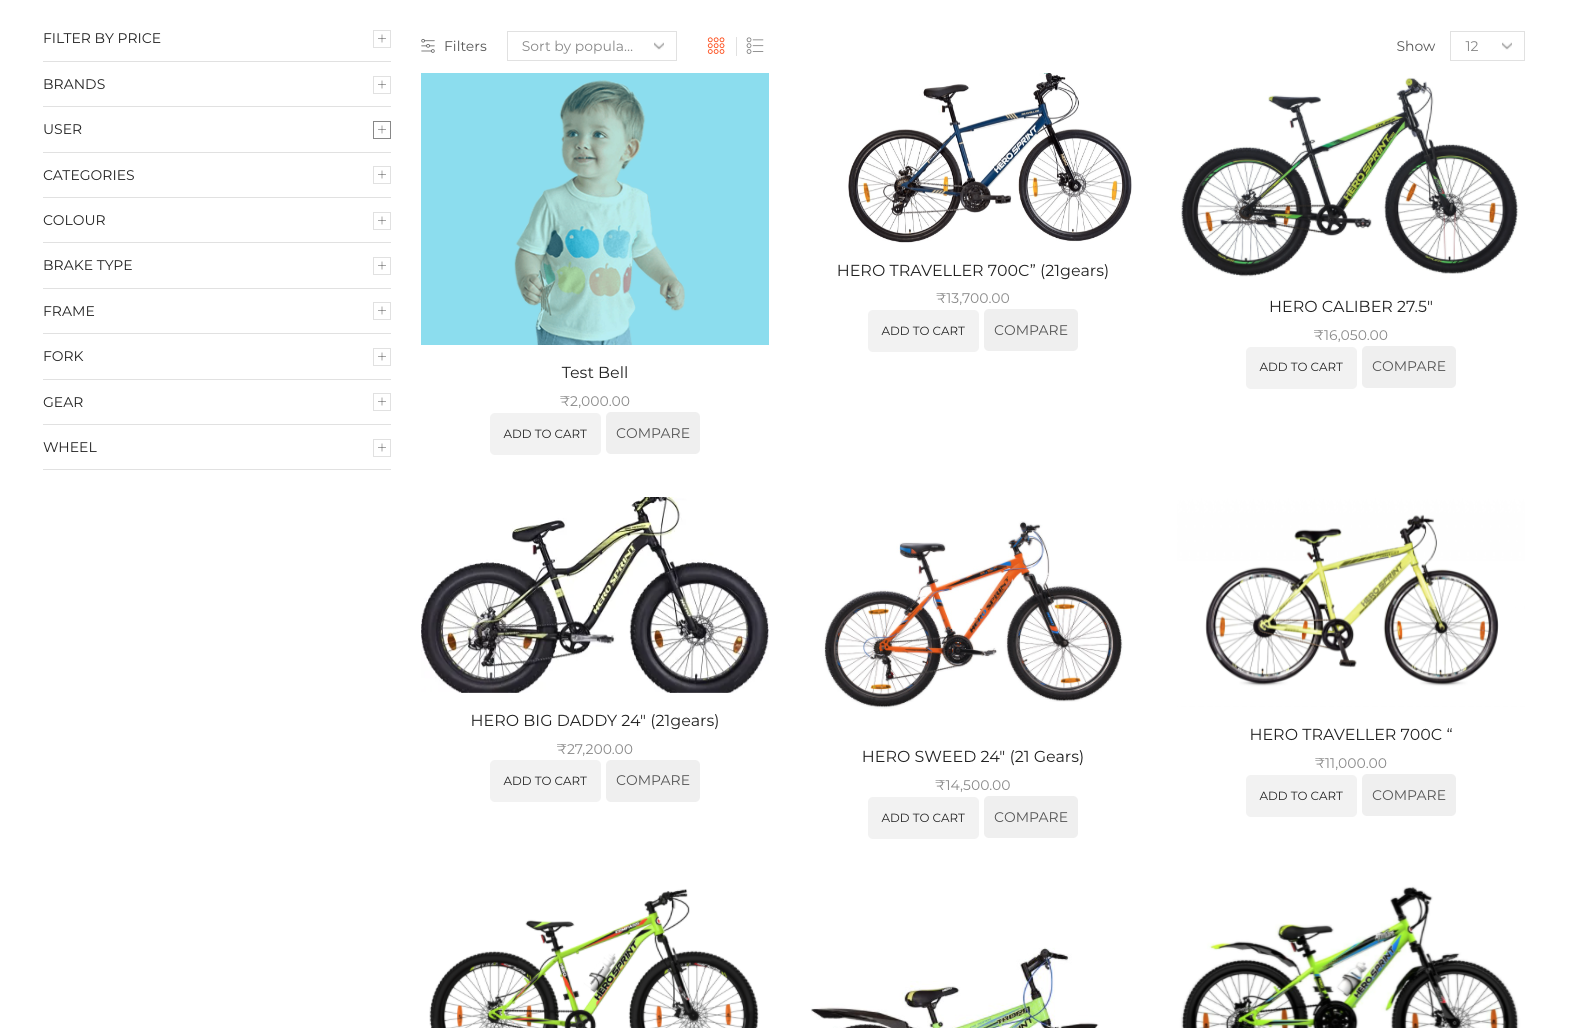Image resolution: width=1569 pixels, height=1028 pixels.
Task: Expand the COLOUR filter section
Action: [x=217, y=220]
